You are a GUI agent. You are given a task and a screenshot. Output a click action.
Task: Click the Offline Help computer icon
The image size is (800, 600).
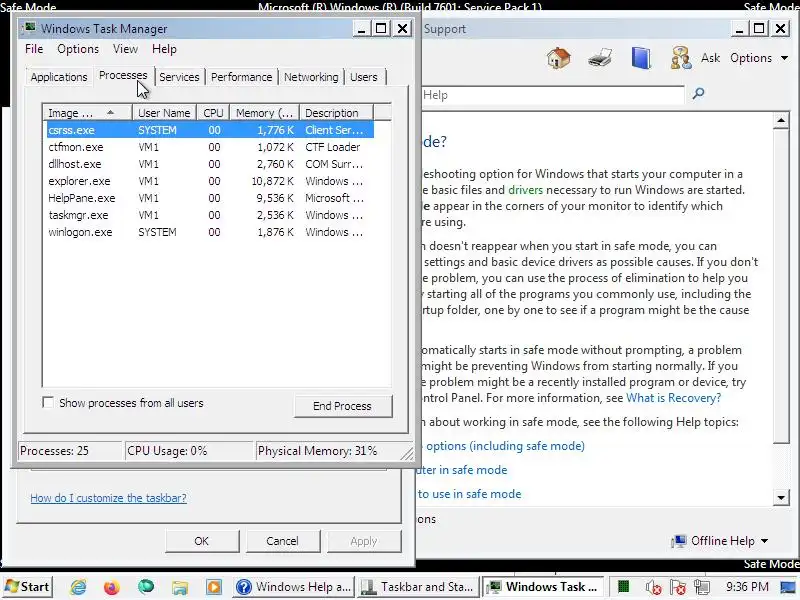click(679, 541)
